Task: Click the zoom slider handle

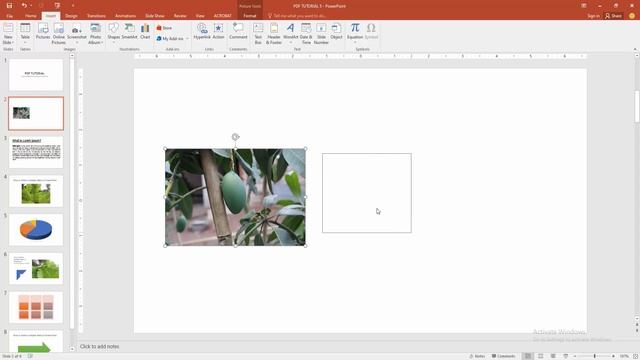Action: pos(595,356)
